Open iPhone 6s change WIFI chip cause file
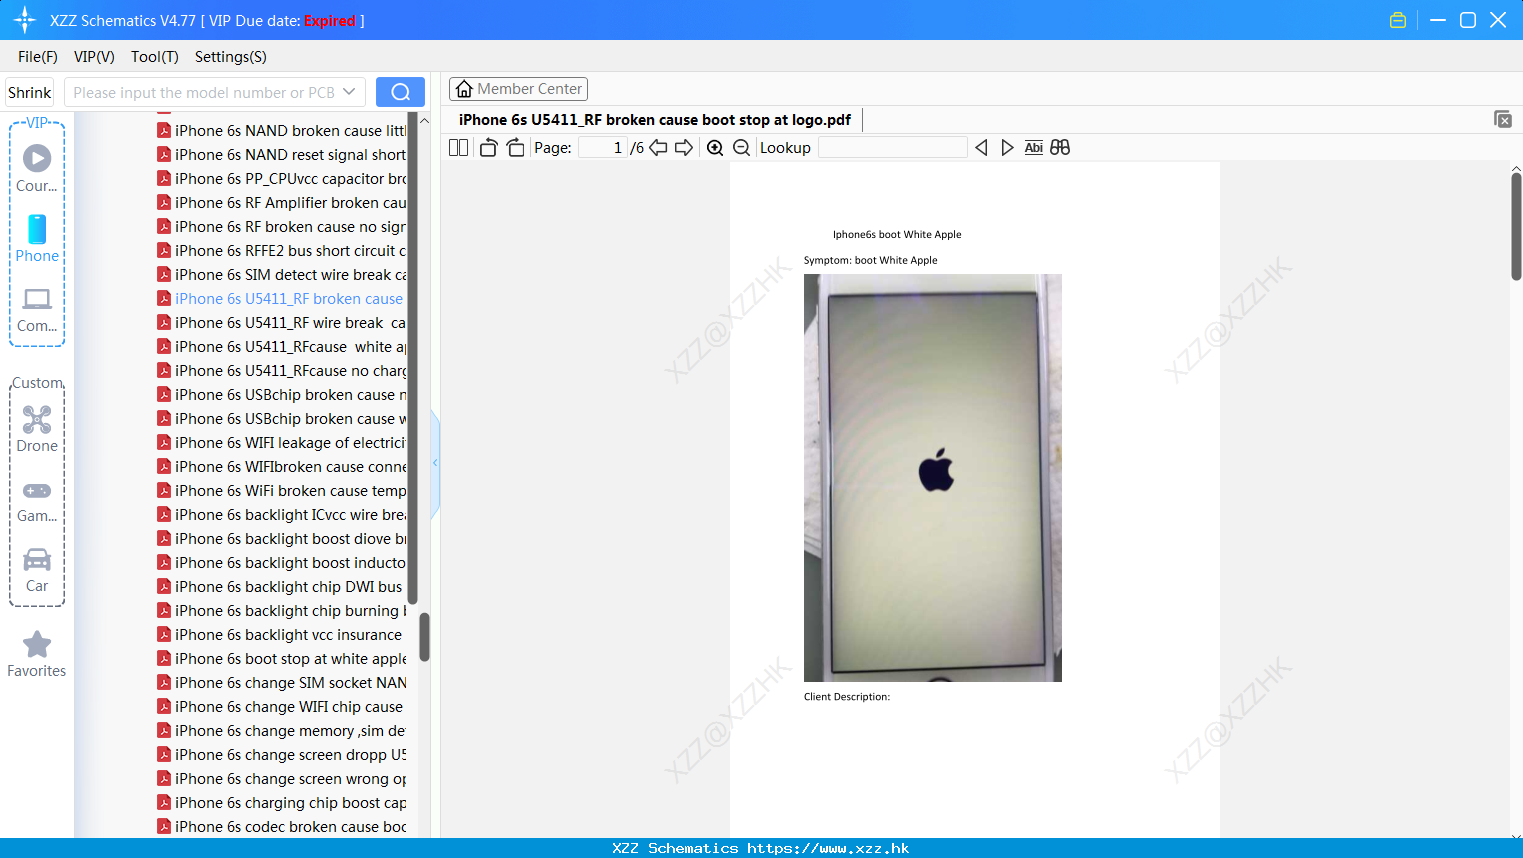The height and width of the screenshot is (858, 1523). (281, 707)
